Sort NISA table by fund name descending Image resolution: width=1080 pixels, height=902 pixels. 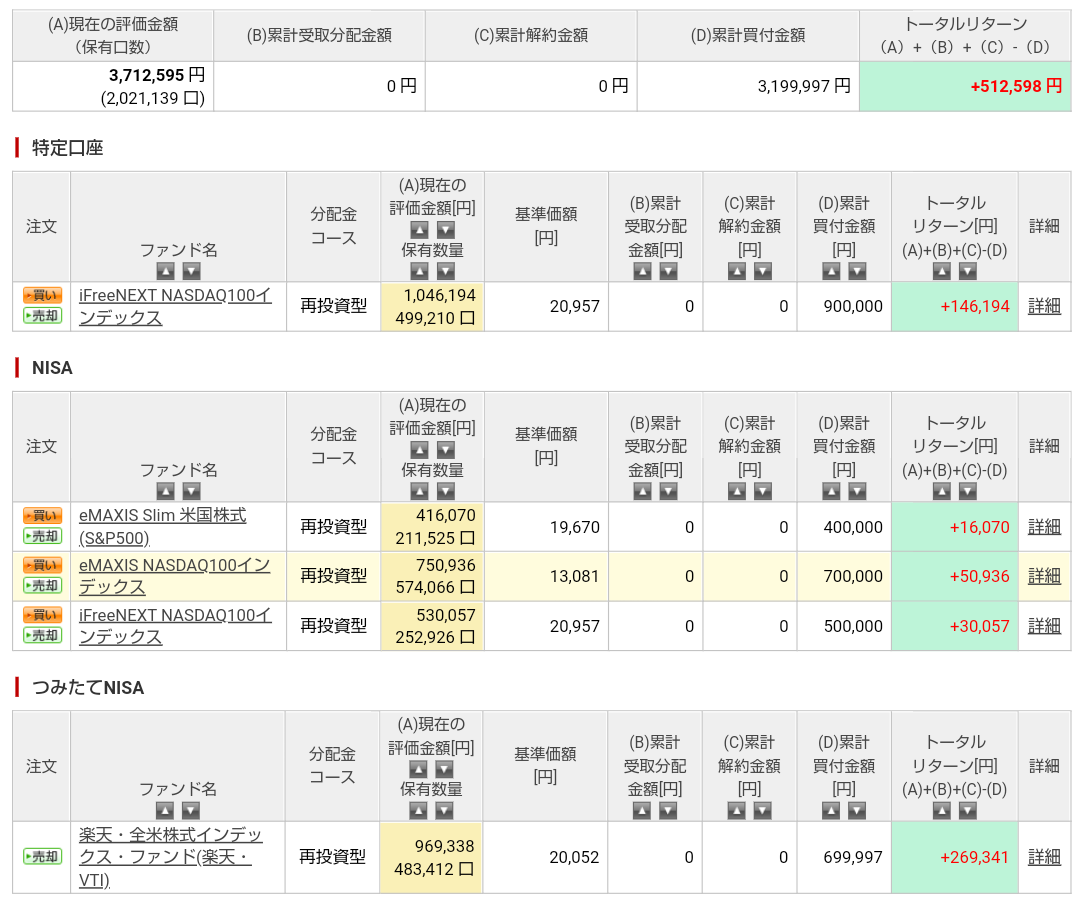pos(191,491)
